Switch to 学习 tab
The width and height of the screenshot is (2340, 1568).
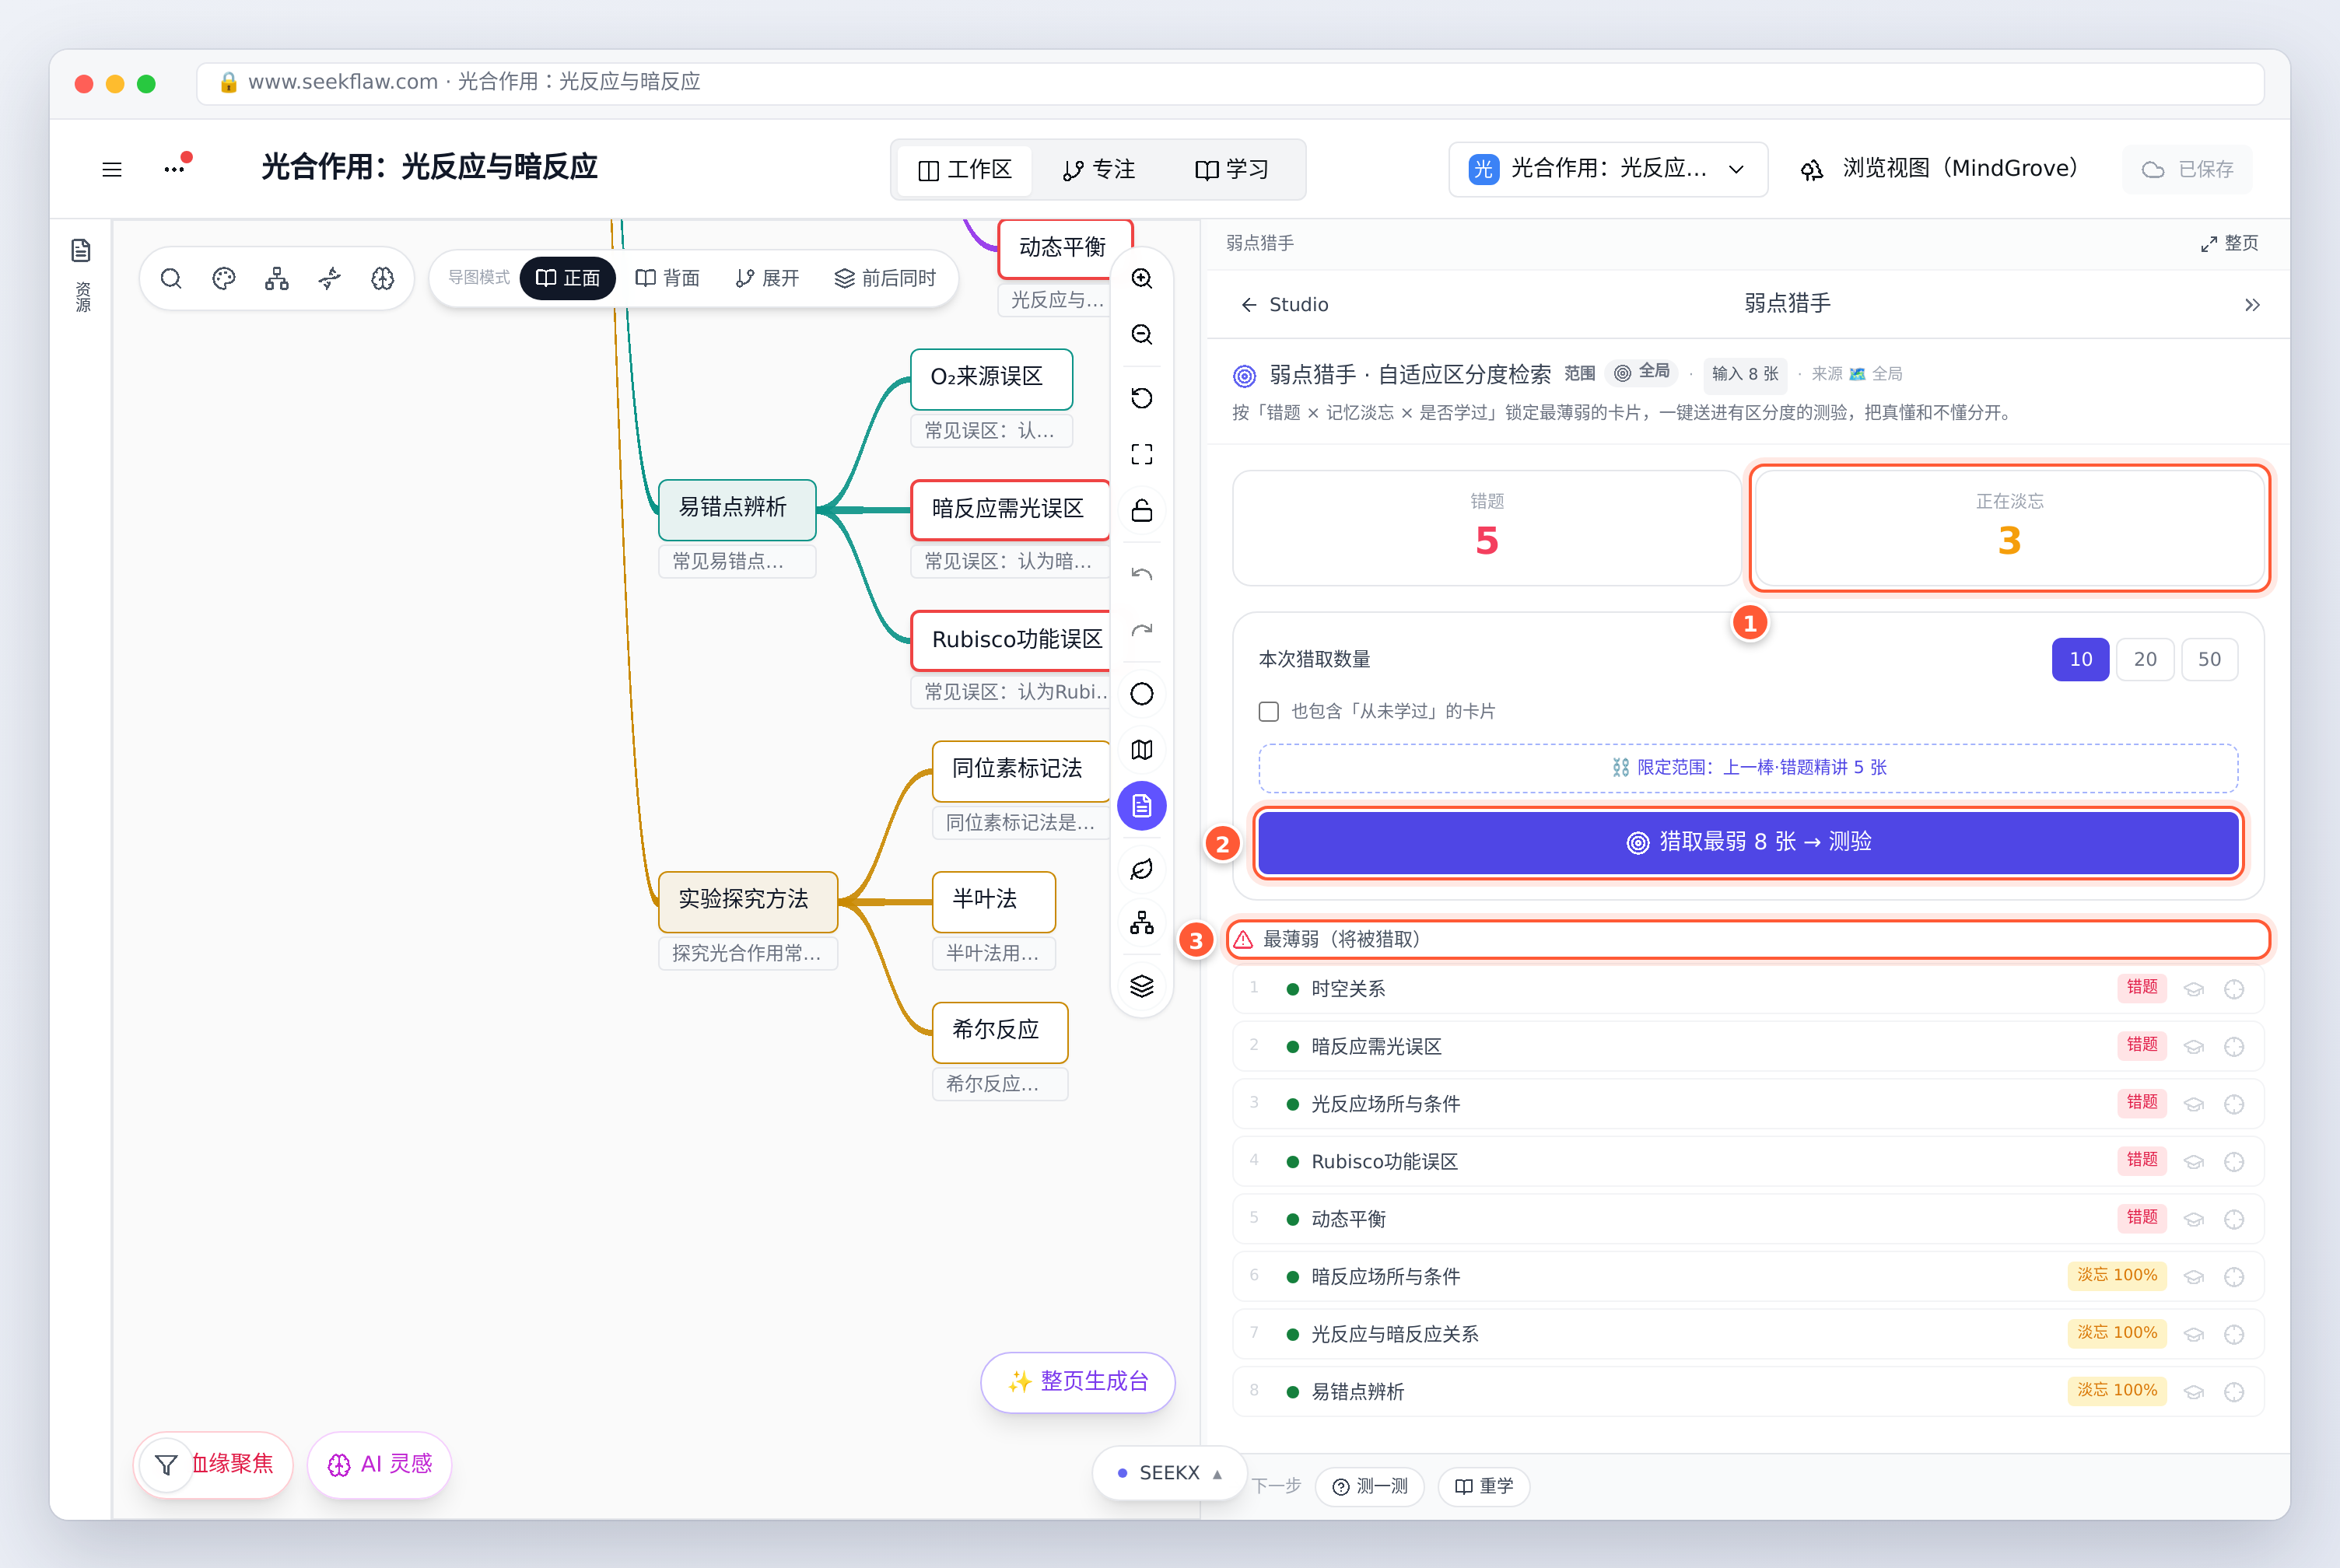point(1232,170)
